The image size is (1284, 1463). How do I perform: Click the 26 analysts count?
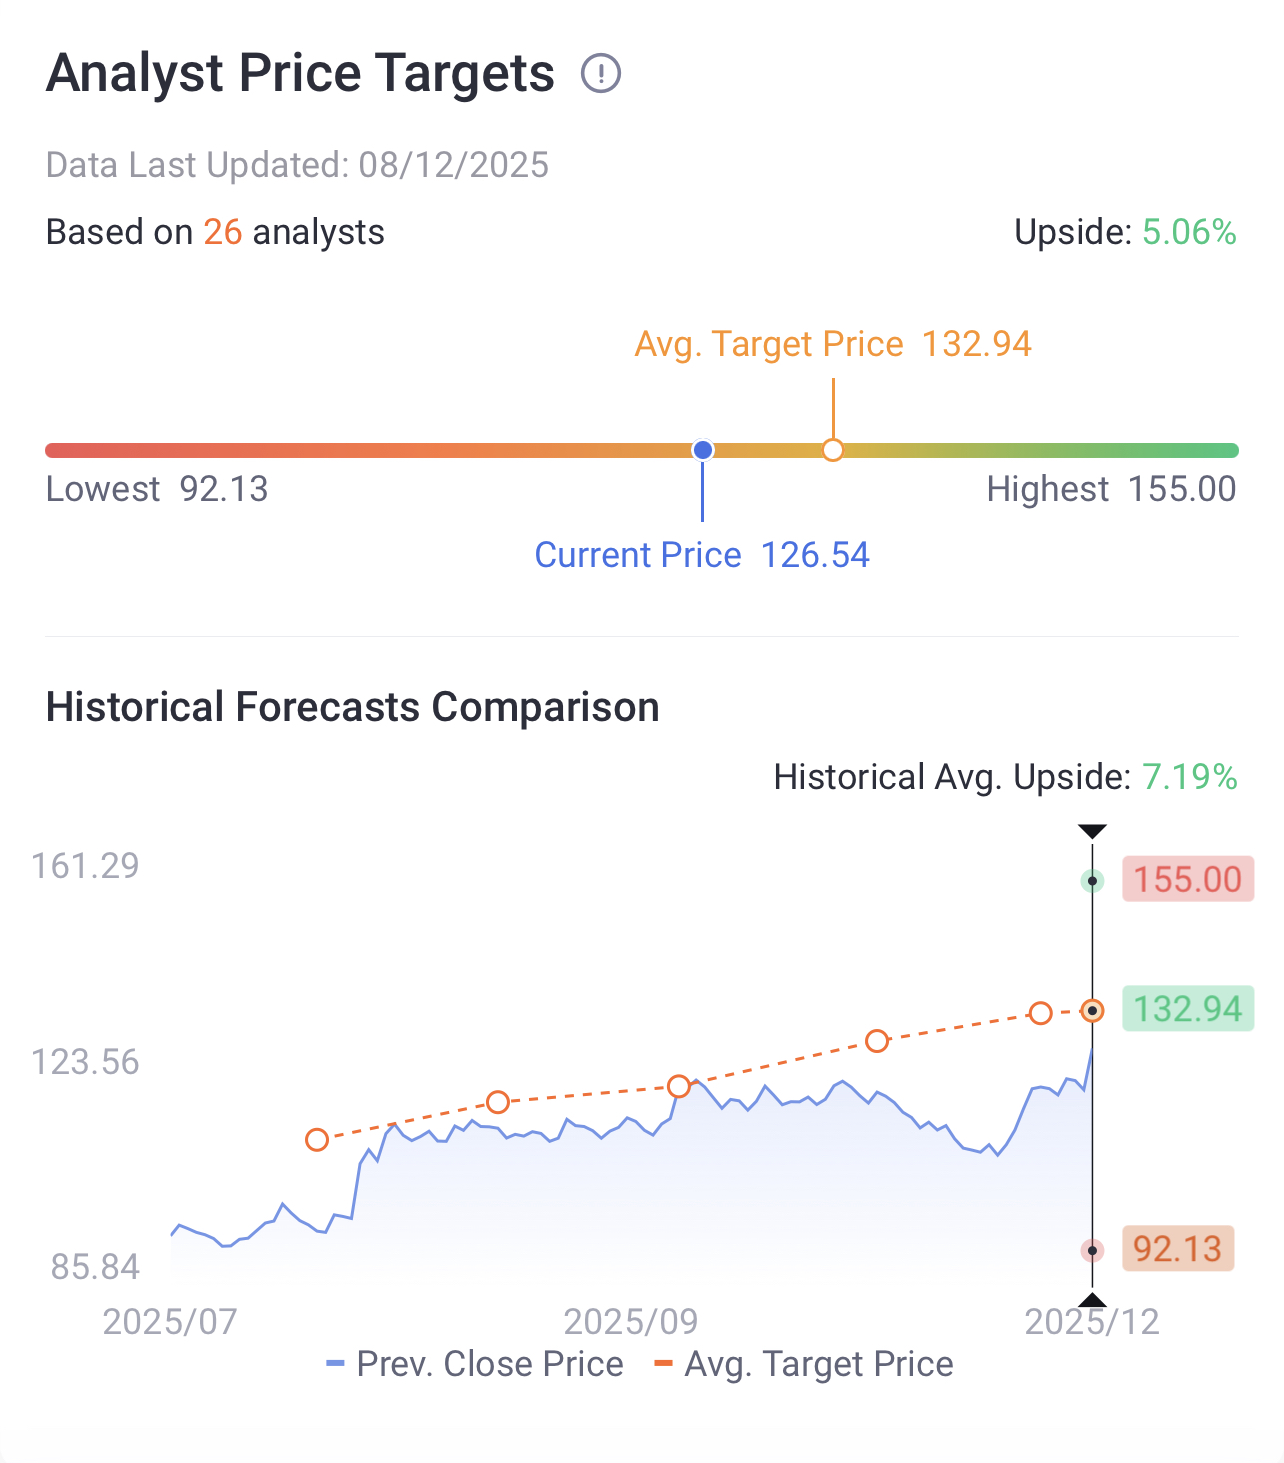pyautogui.click(x=223, y=232)
